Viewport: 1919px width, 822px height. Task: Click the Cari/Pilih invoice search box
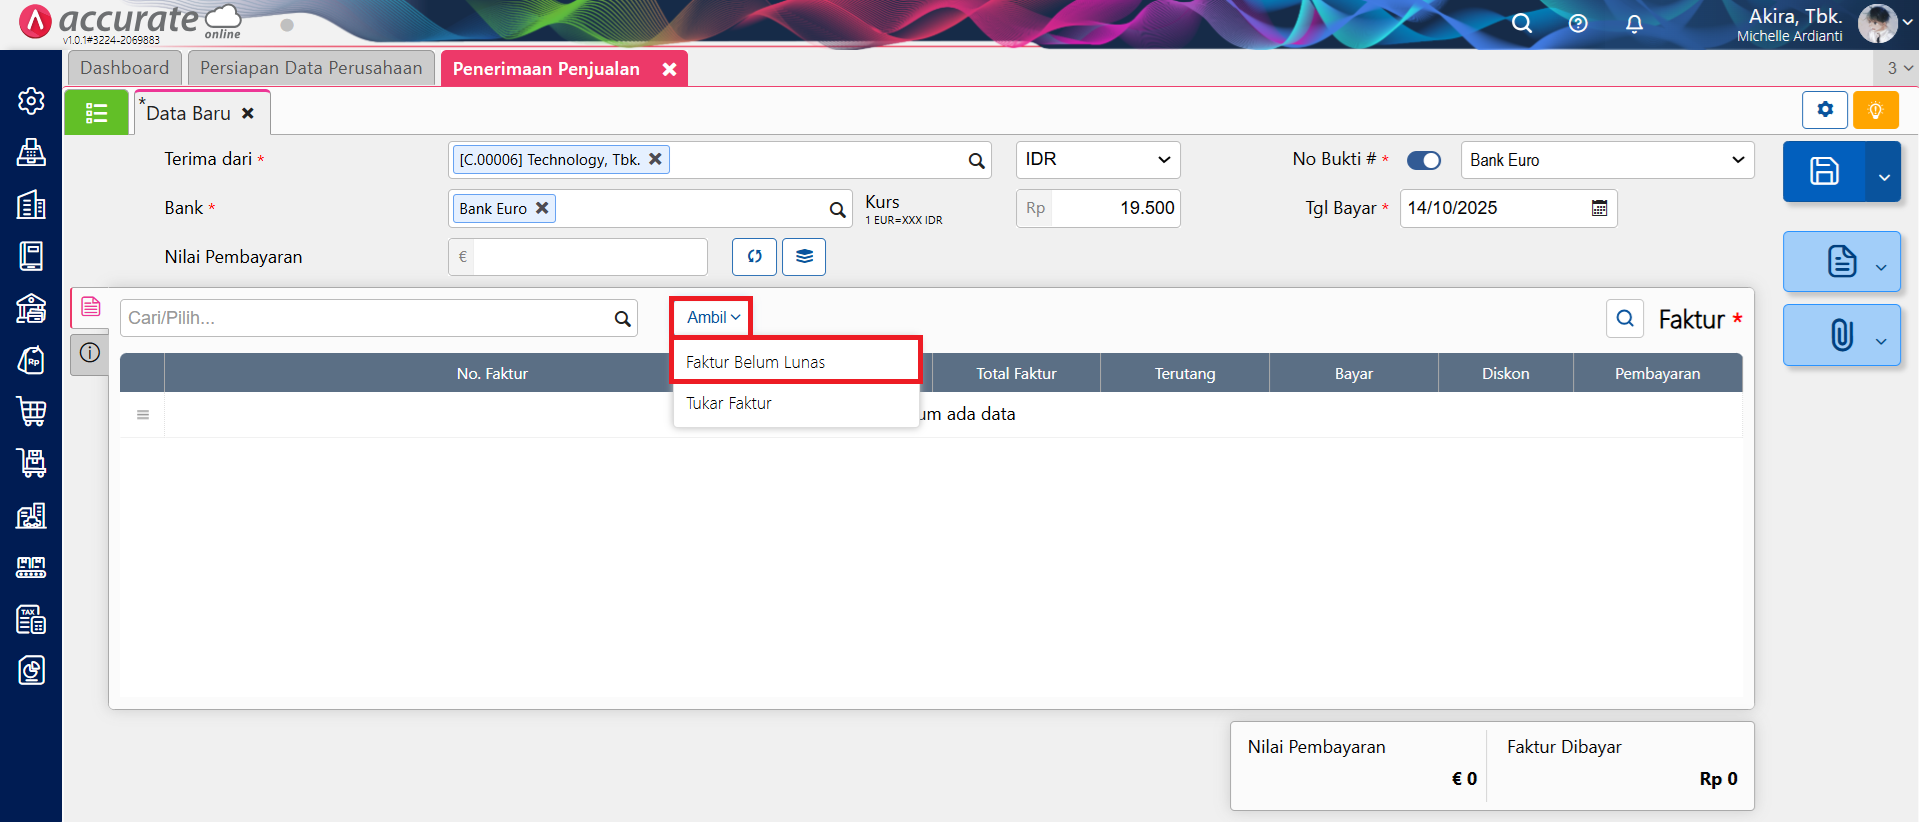click(366, 318)
